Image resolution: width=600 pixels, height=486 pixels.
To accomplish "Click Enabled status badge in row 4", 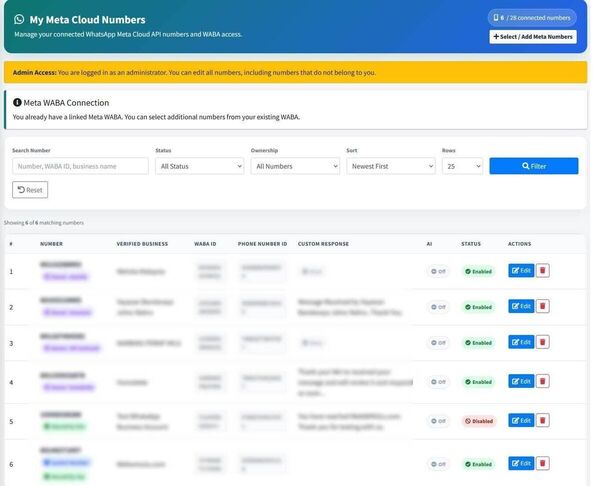I will point(478,382).
